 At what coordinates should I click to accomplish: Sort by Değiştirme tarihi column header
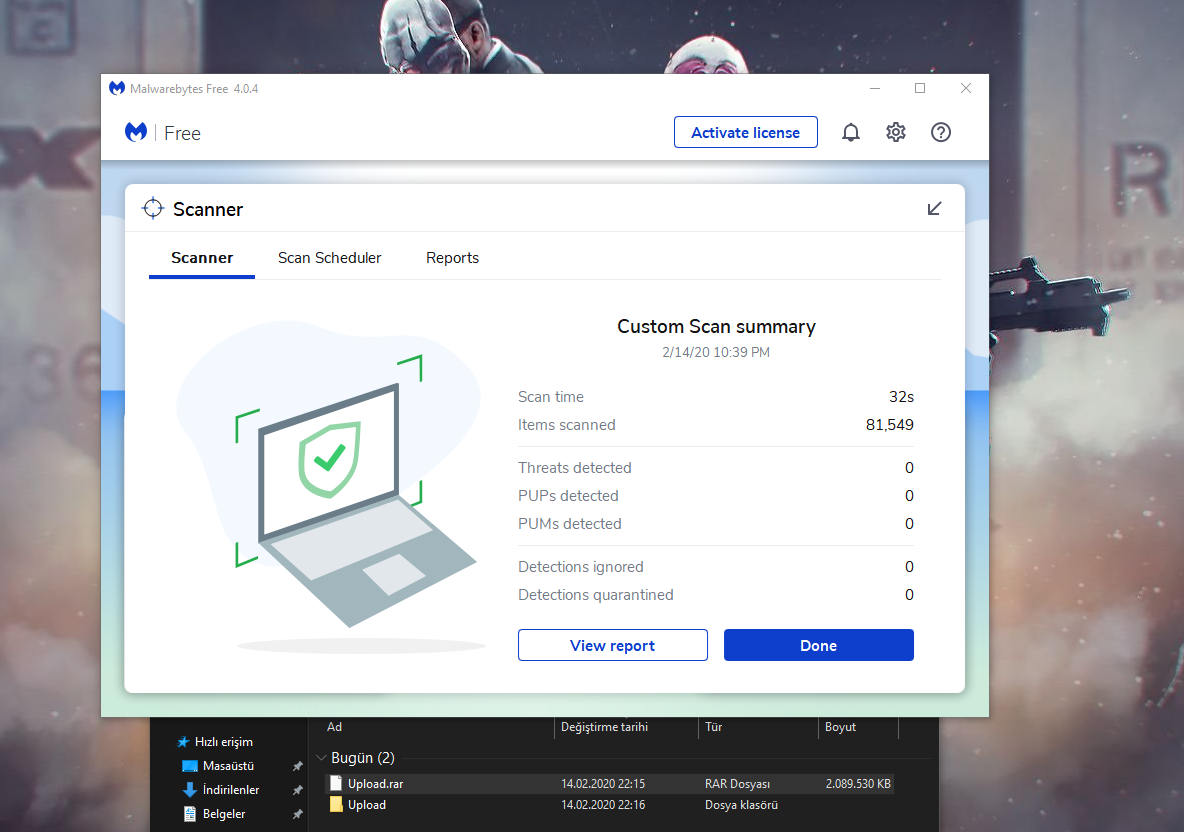coord(604,726)
